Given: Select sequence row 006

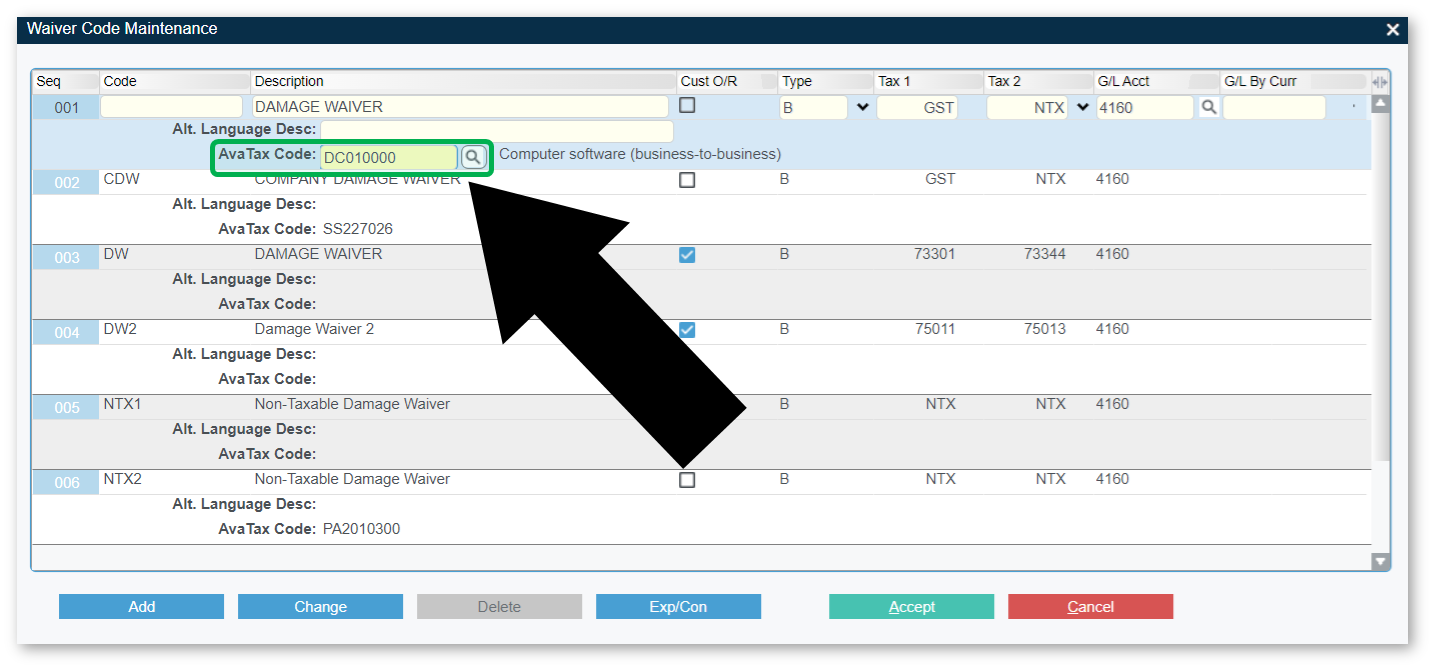Looking at the screenshot, I should coord(66,483).
